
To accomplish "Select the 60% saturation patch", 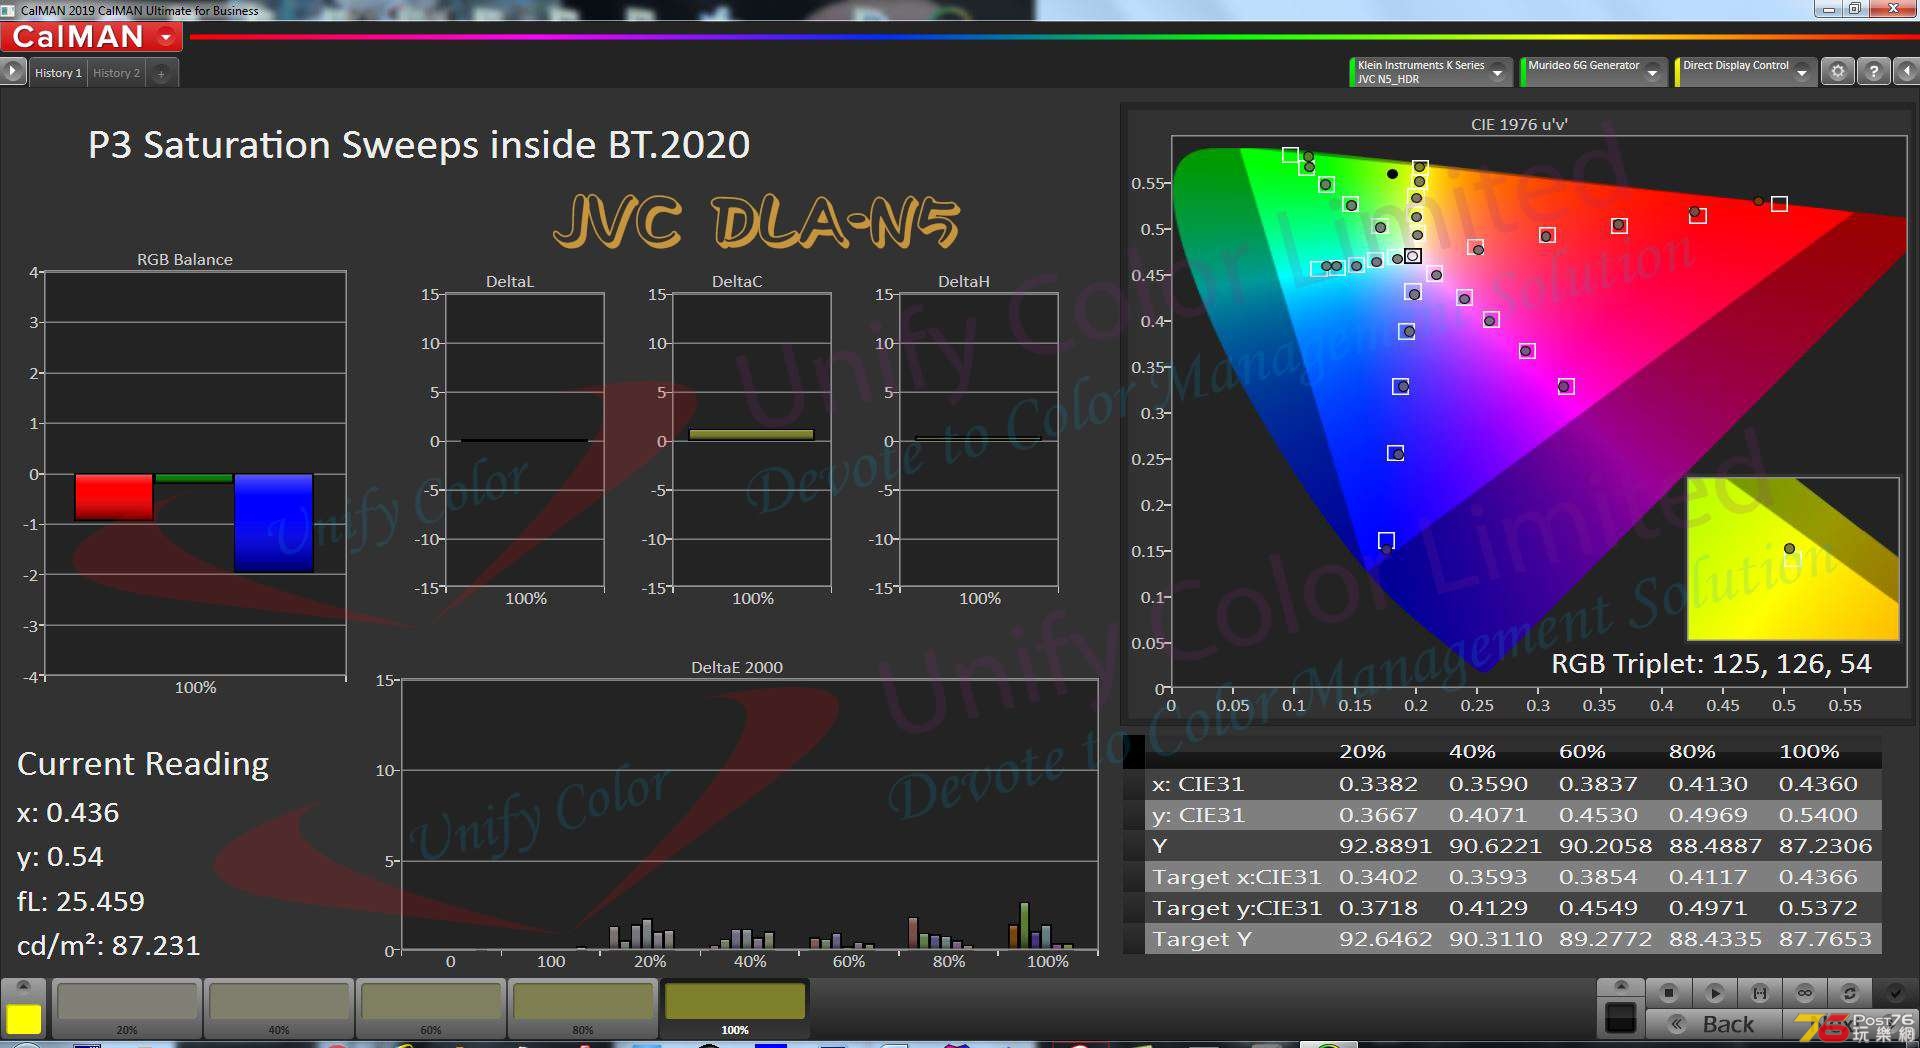I will (431, 1010).
